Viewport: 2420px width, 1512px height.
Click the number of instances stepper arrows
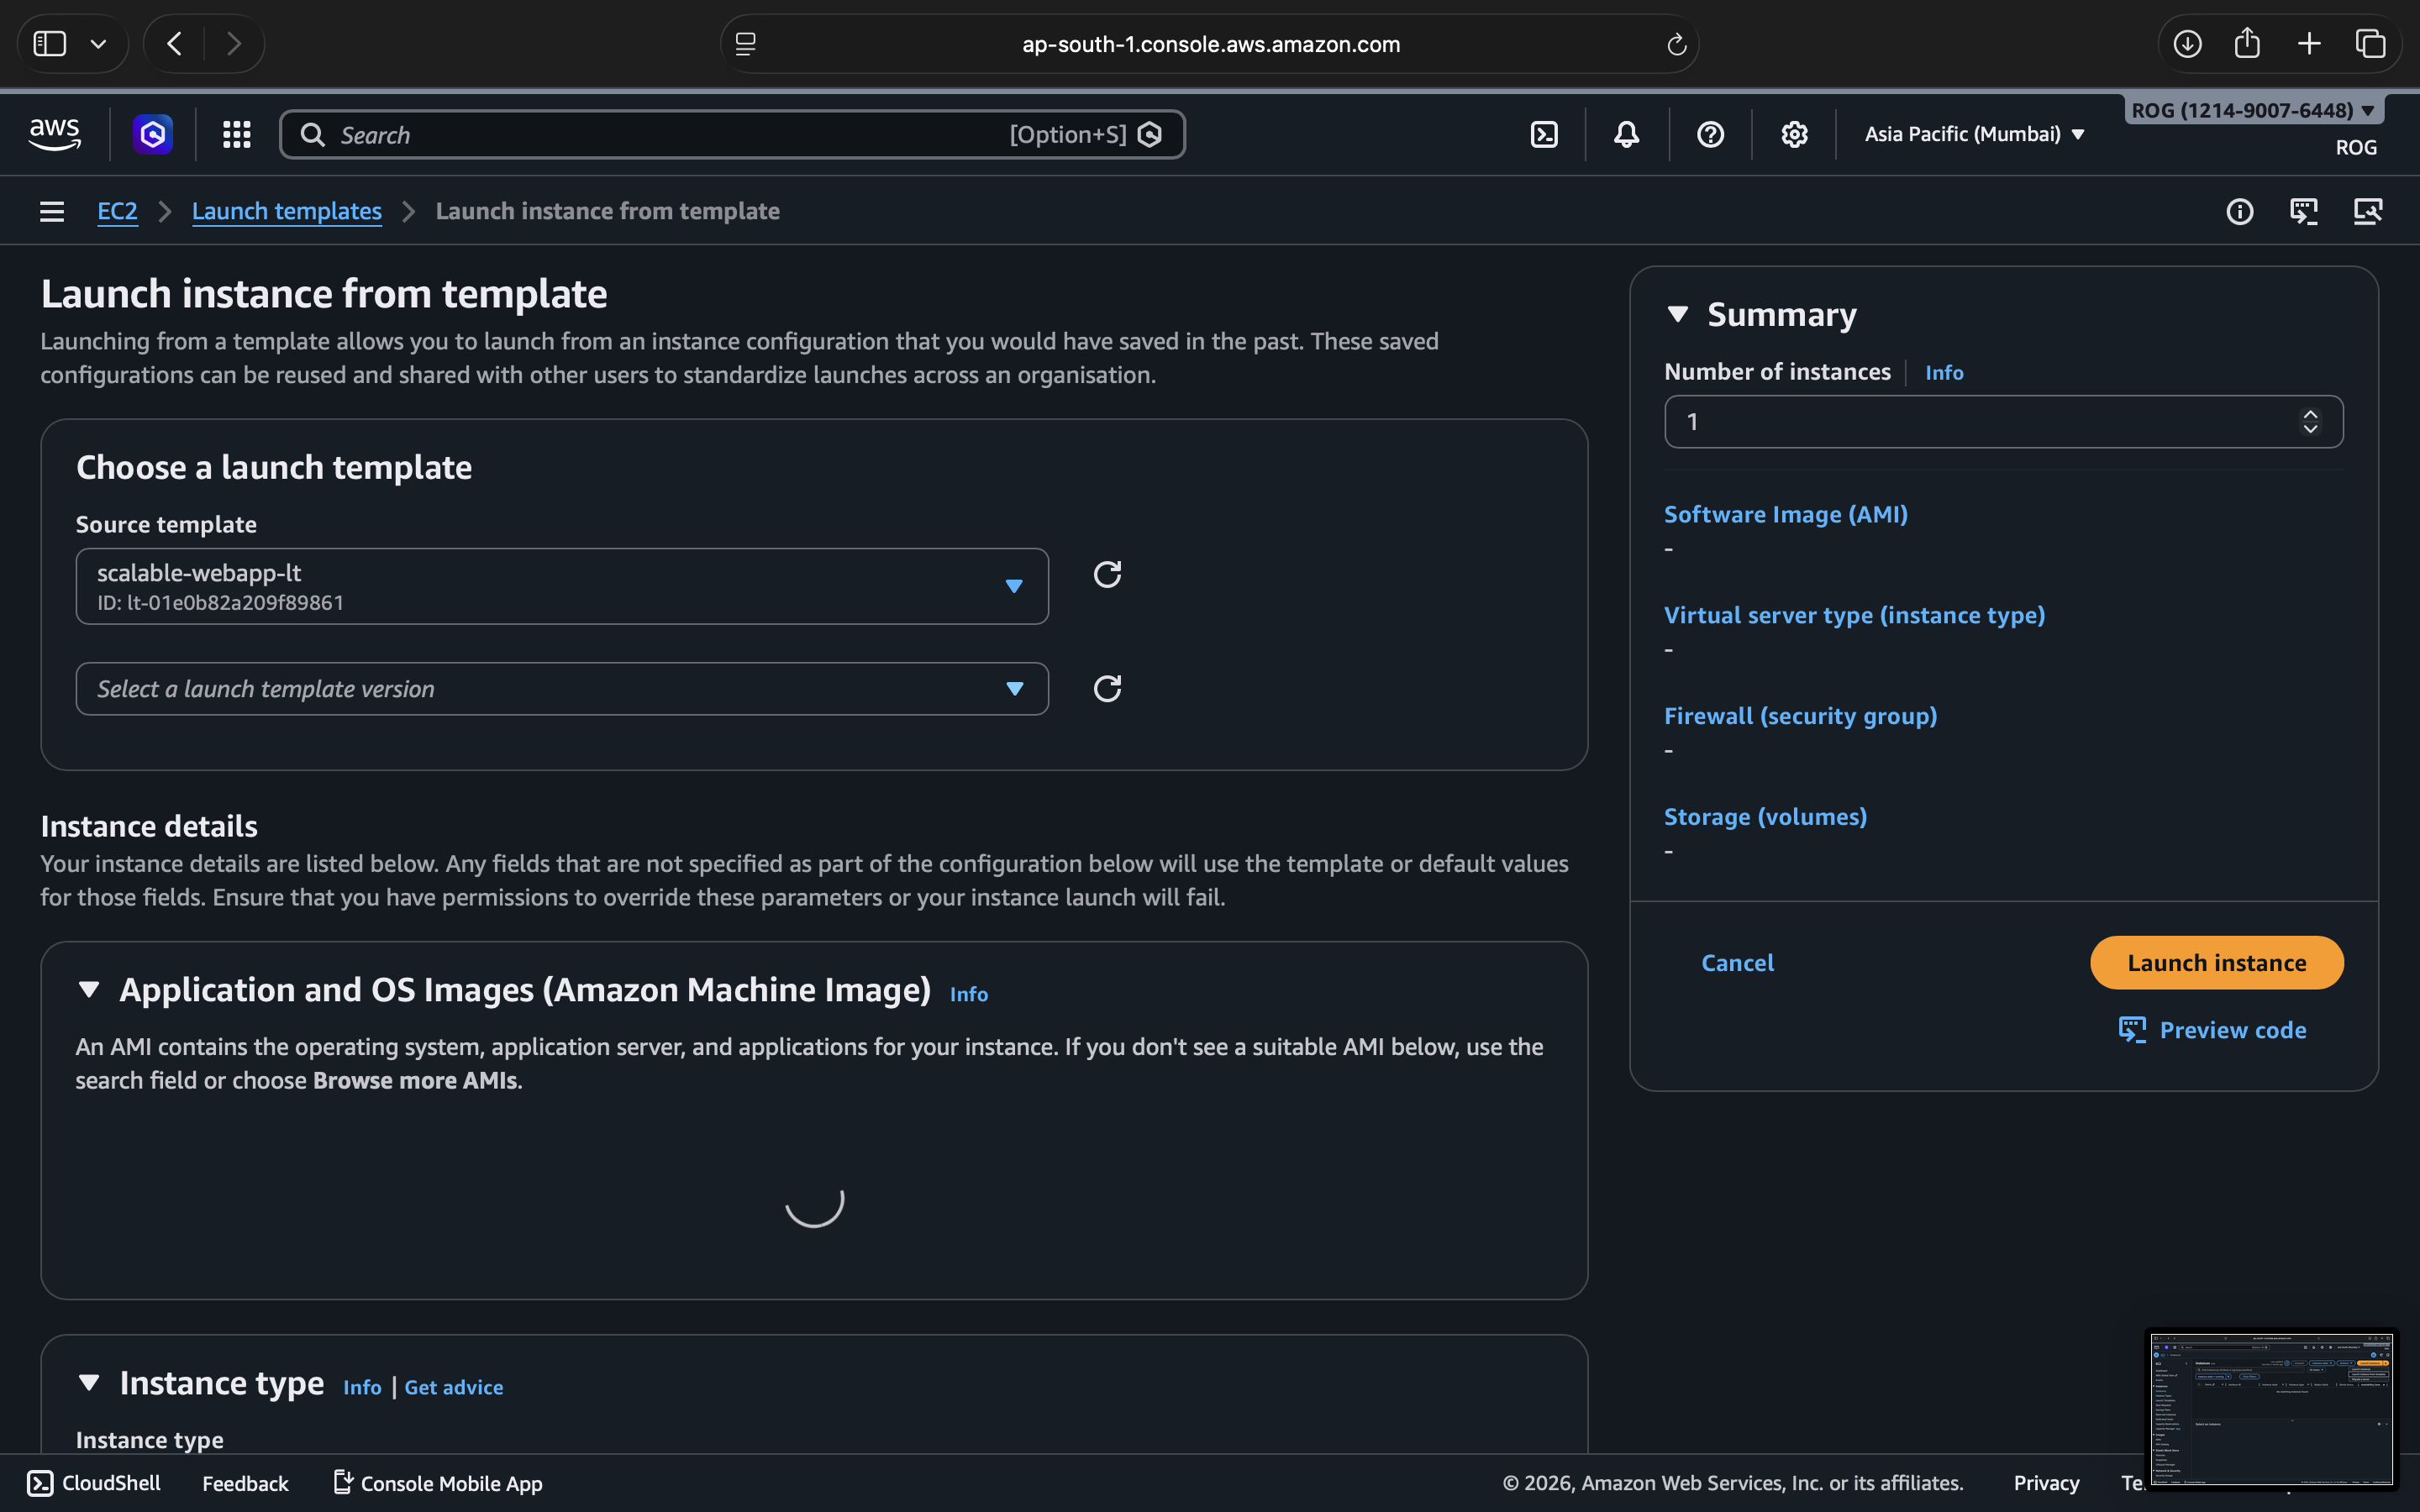click(x=2310, y=421)
